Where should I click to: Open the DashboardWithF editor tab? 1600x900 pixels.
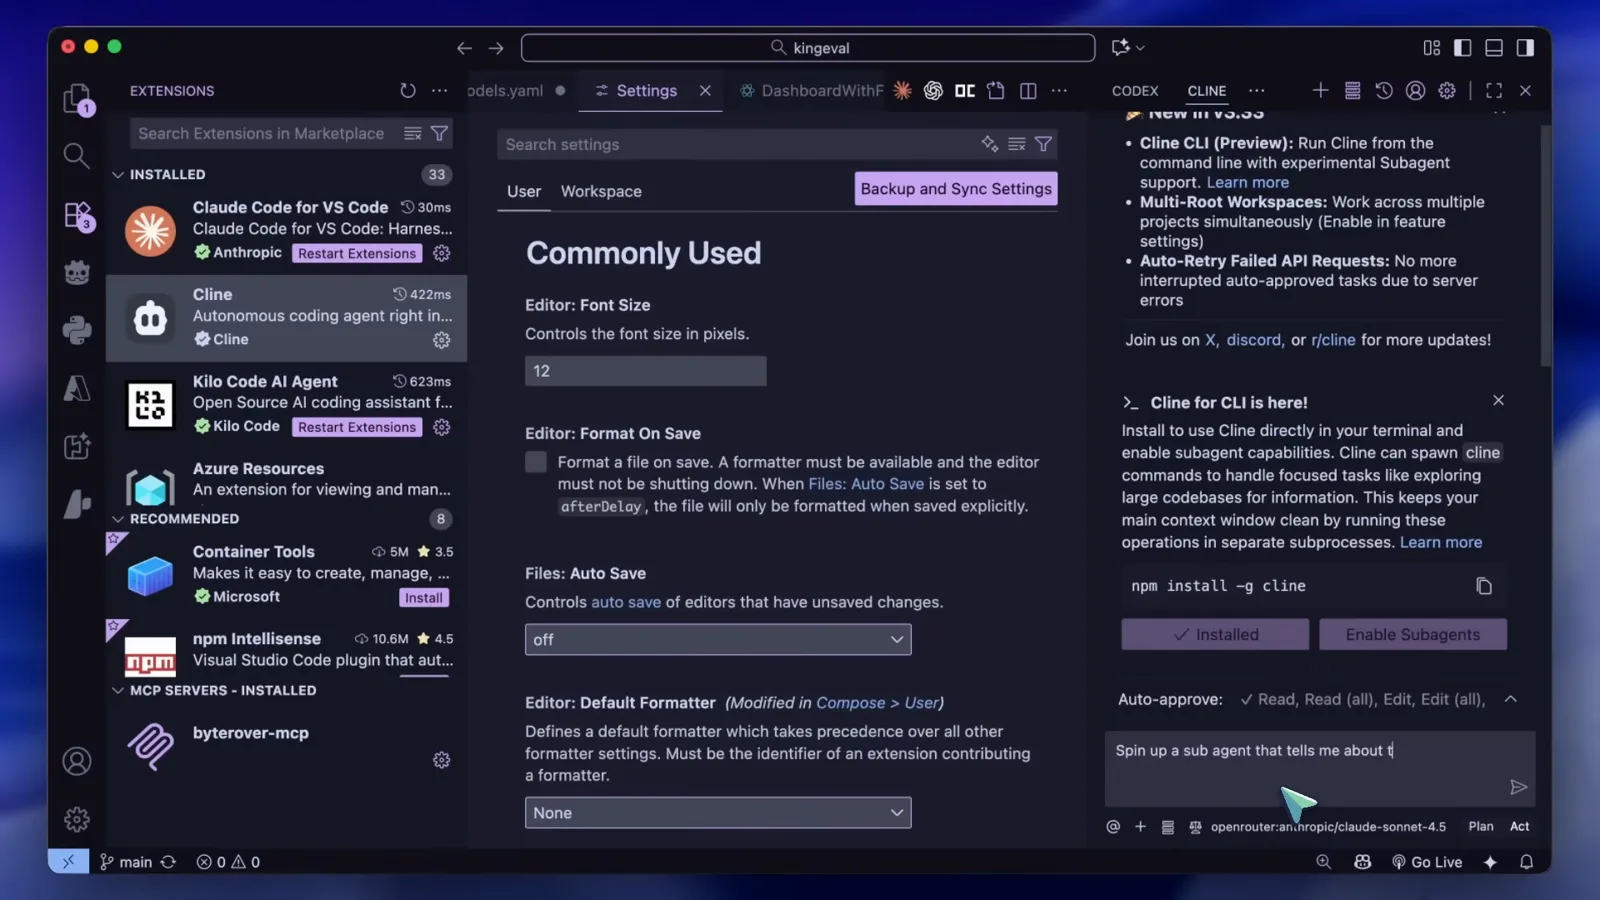(811, 90)
